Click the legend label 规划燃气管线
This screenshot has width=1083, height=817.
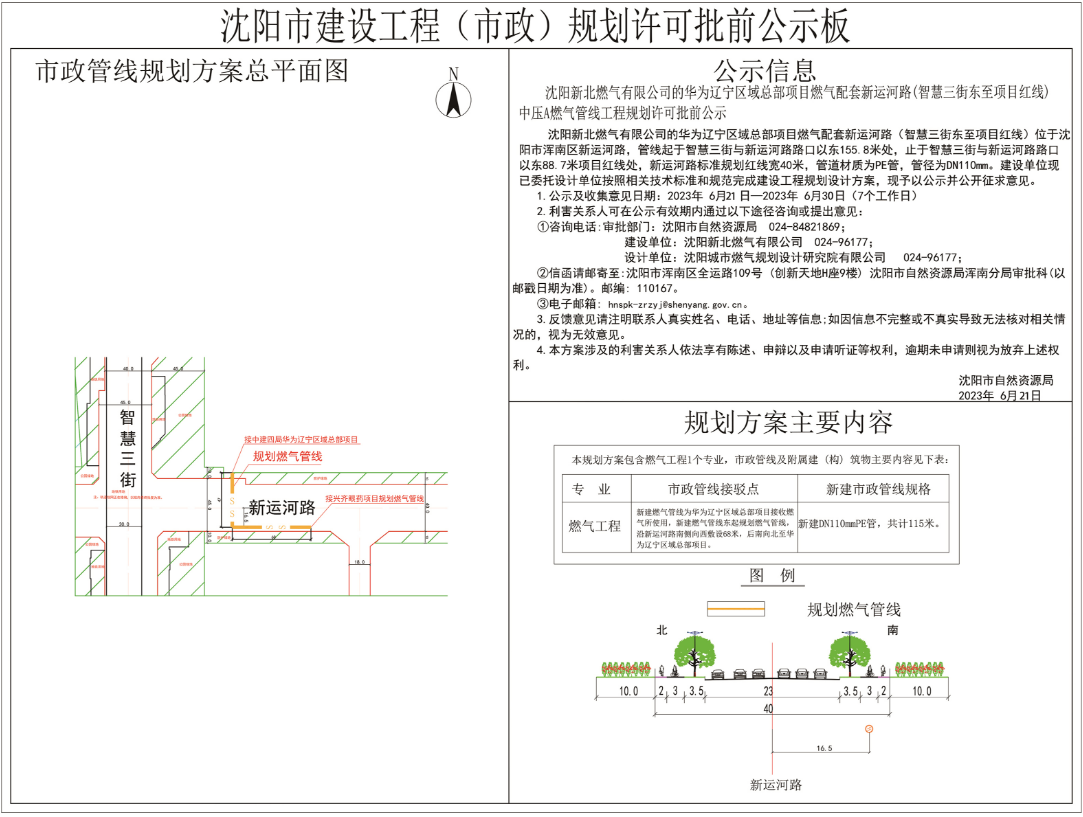[x=854, y=609]
